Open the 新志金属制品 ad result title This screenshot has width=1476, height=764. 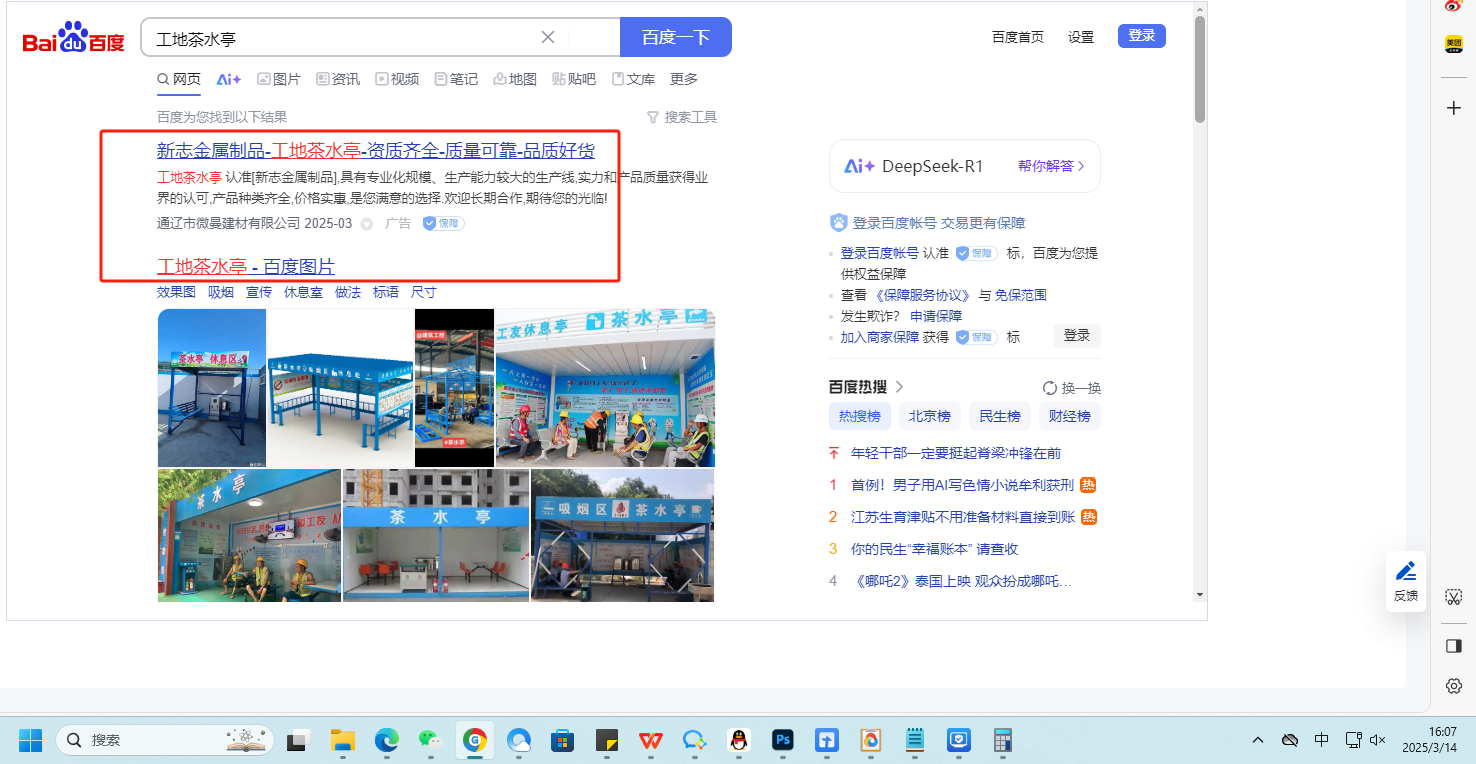point(376,151)
